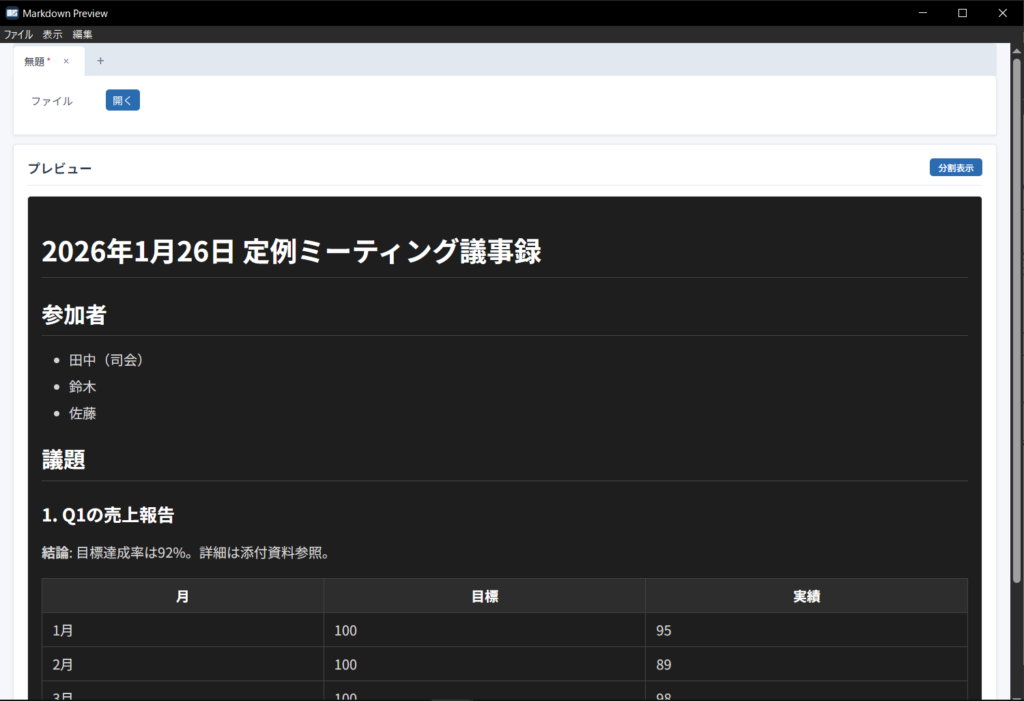Close the 無題 tab with its × icon
1024x701 pixels.
pyautogui.click(x=66, y=61)
